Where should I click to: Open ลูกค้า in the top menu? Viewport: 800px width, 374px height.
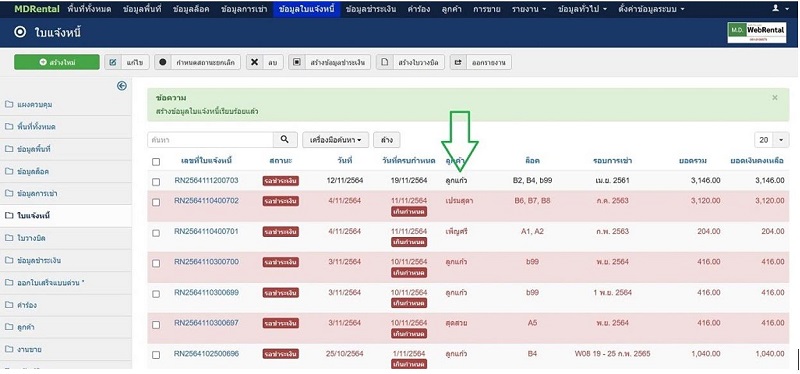coord(451,9)
